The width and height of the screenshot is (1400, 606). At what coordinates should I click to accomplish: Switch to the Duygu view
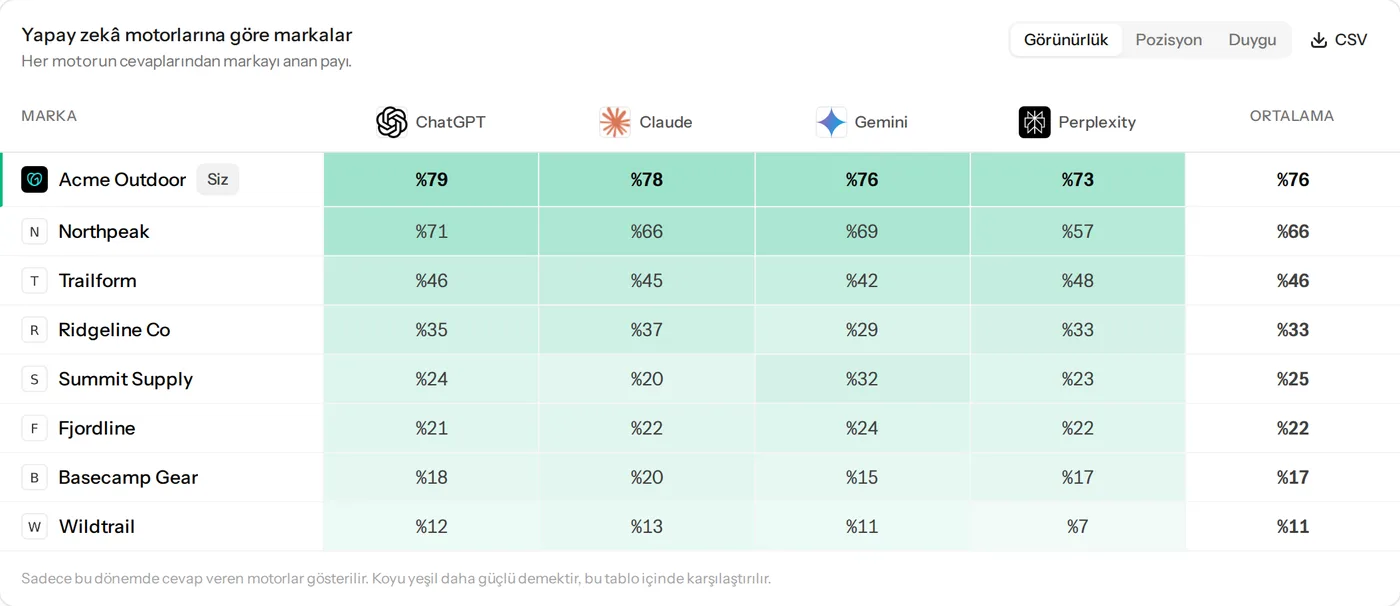pos(1252,40)
